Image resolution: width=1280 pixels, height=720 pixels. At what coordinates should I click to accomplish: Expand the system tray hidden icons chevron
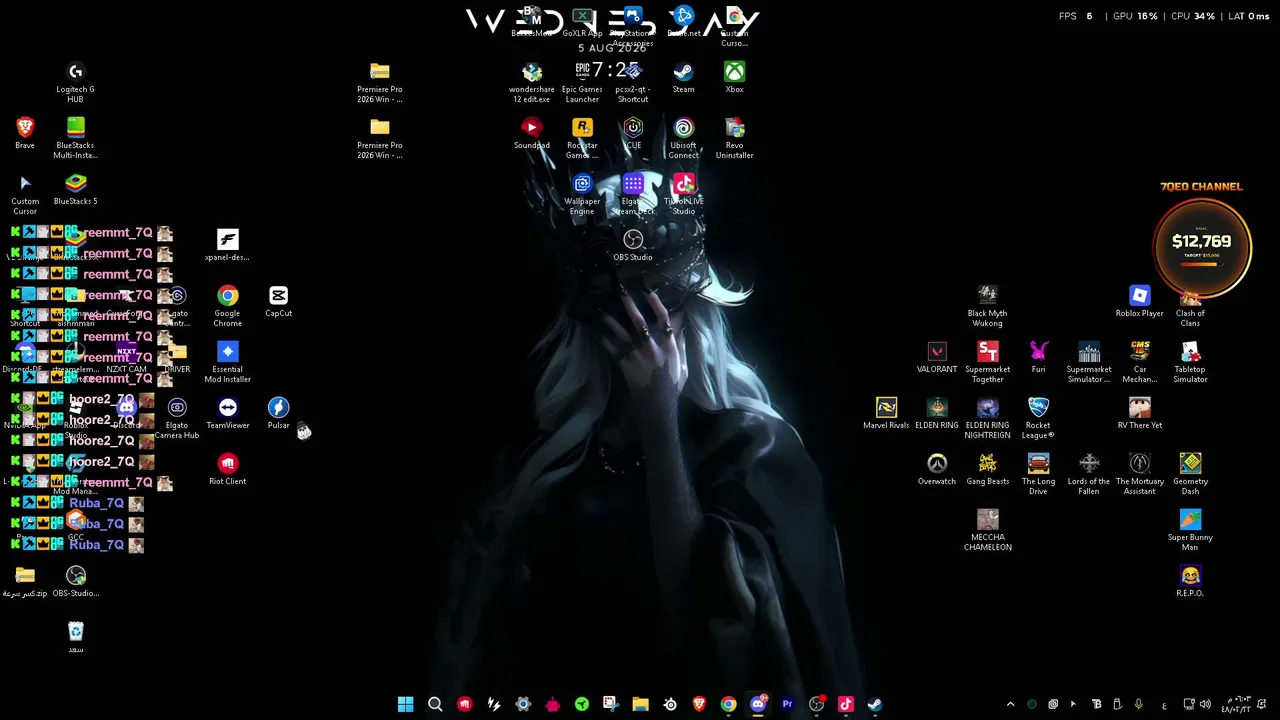[x=1010, y=704]
